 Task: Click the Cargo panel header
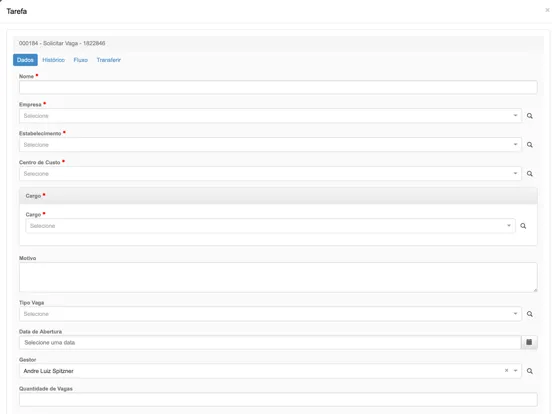click(278, 196)
